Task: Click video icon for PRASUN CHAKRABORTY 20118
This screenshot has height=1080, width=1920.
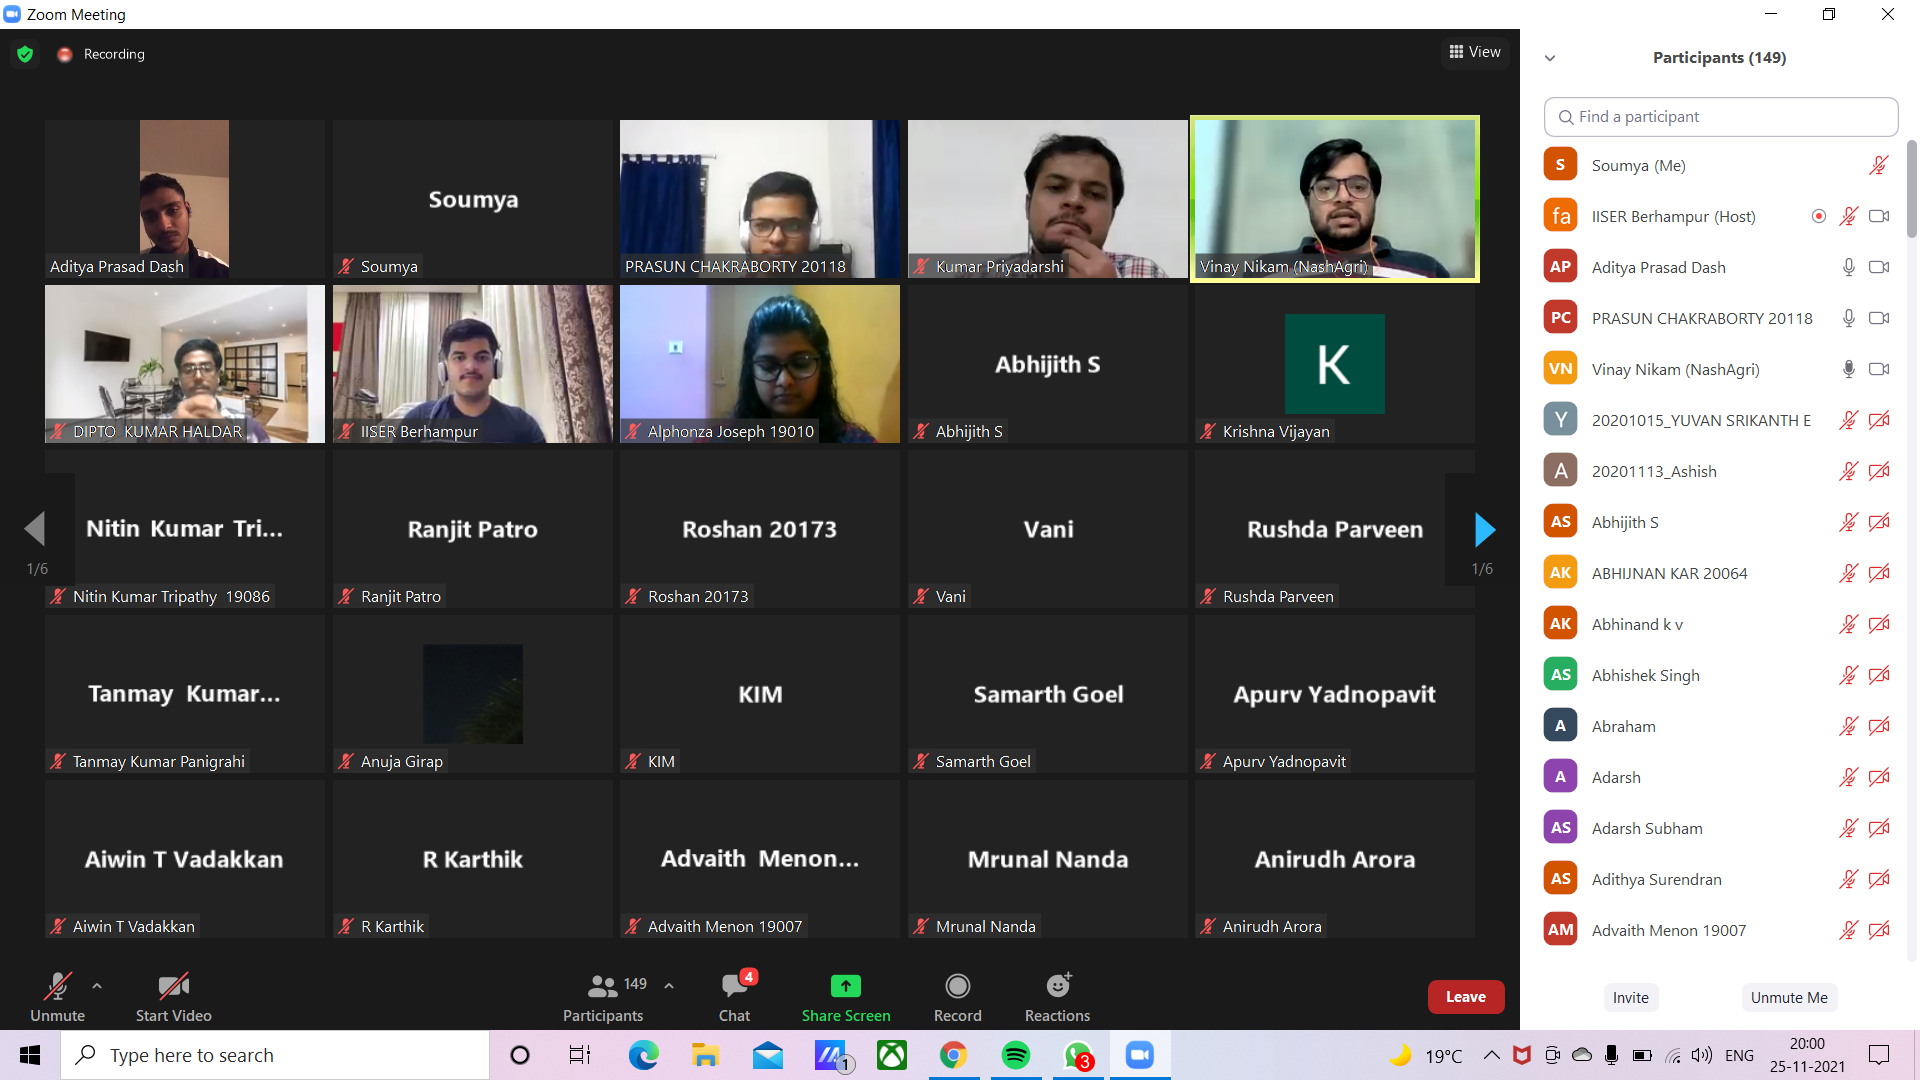Action: pyautogui.click(x=1879, y=319)
